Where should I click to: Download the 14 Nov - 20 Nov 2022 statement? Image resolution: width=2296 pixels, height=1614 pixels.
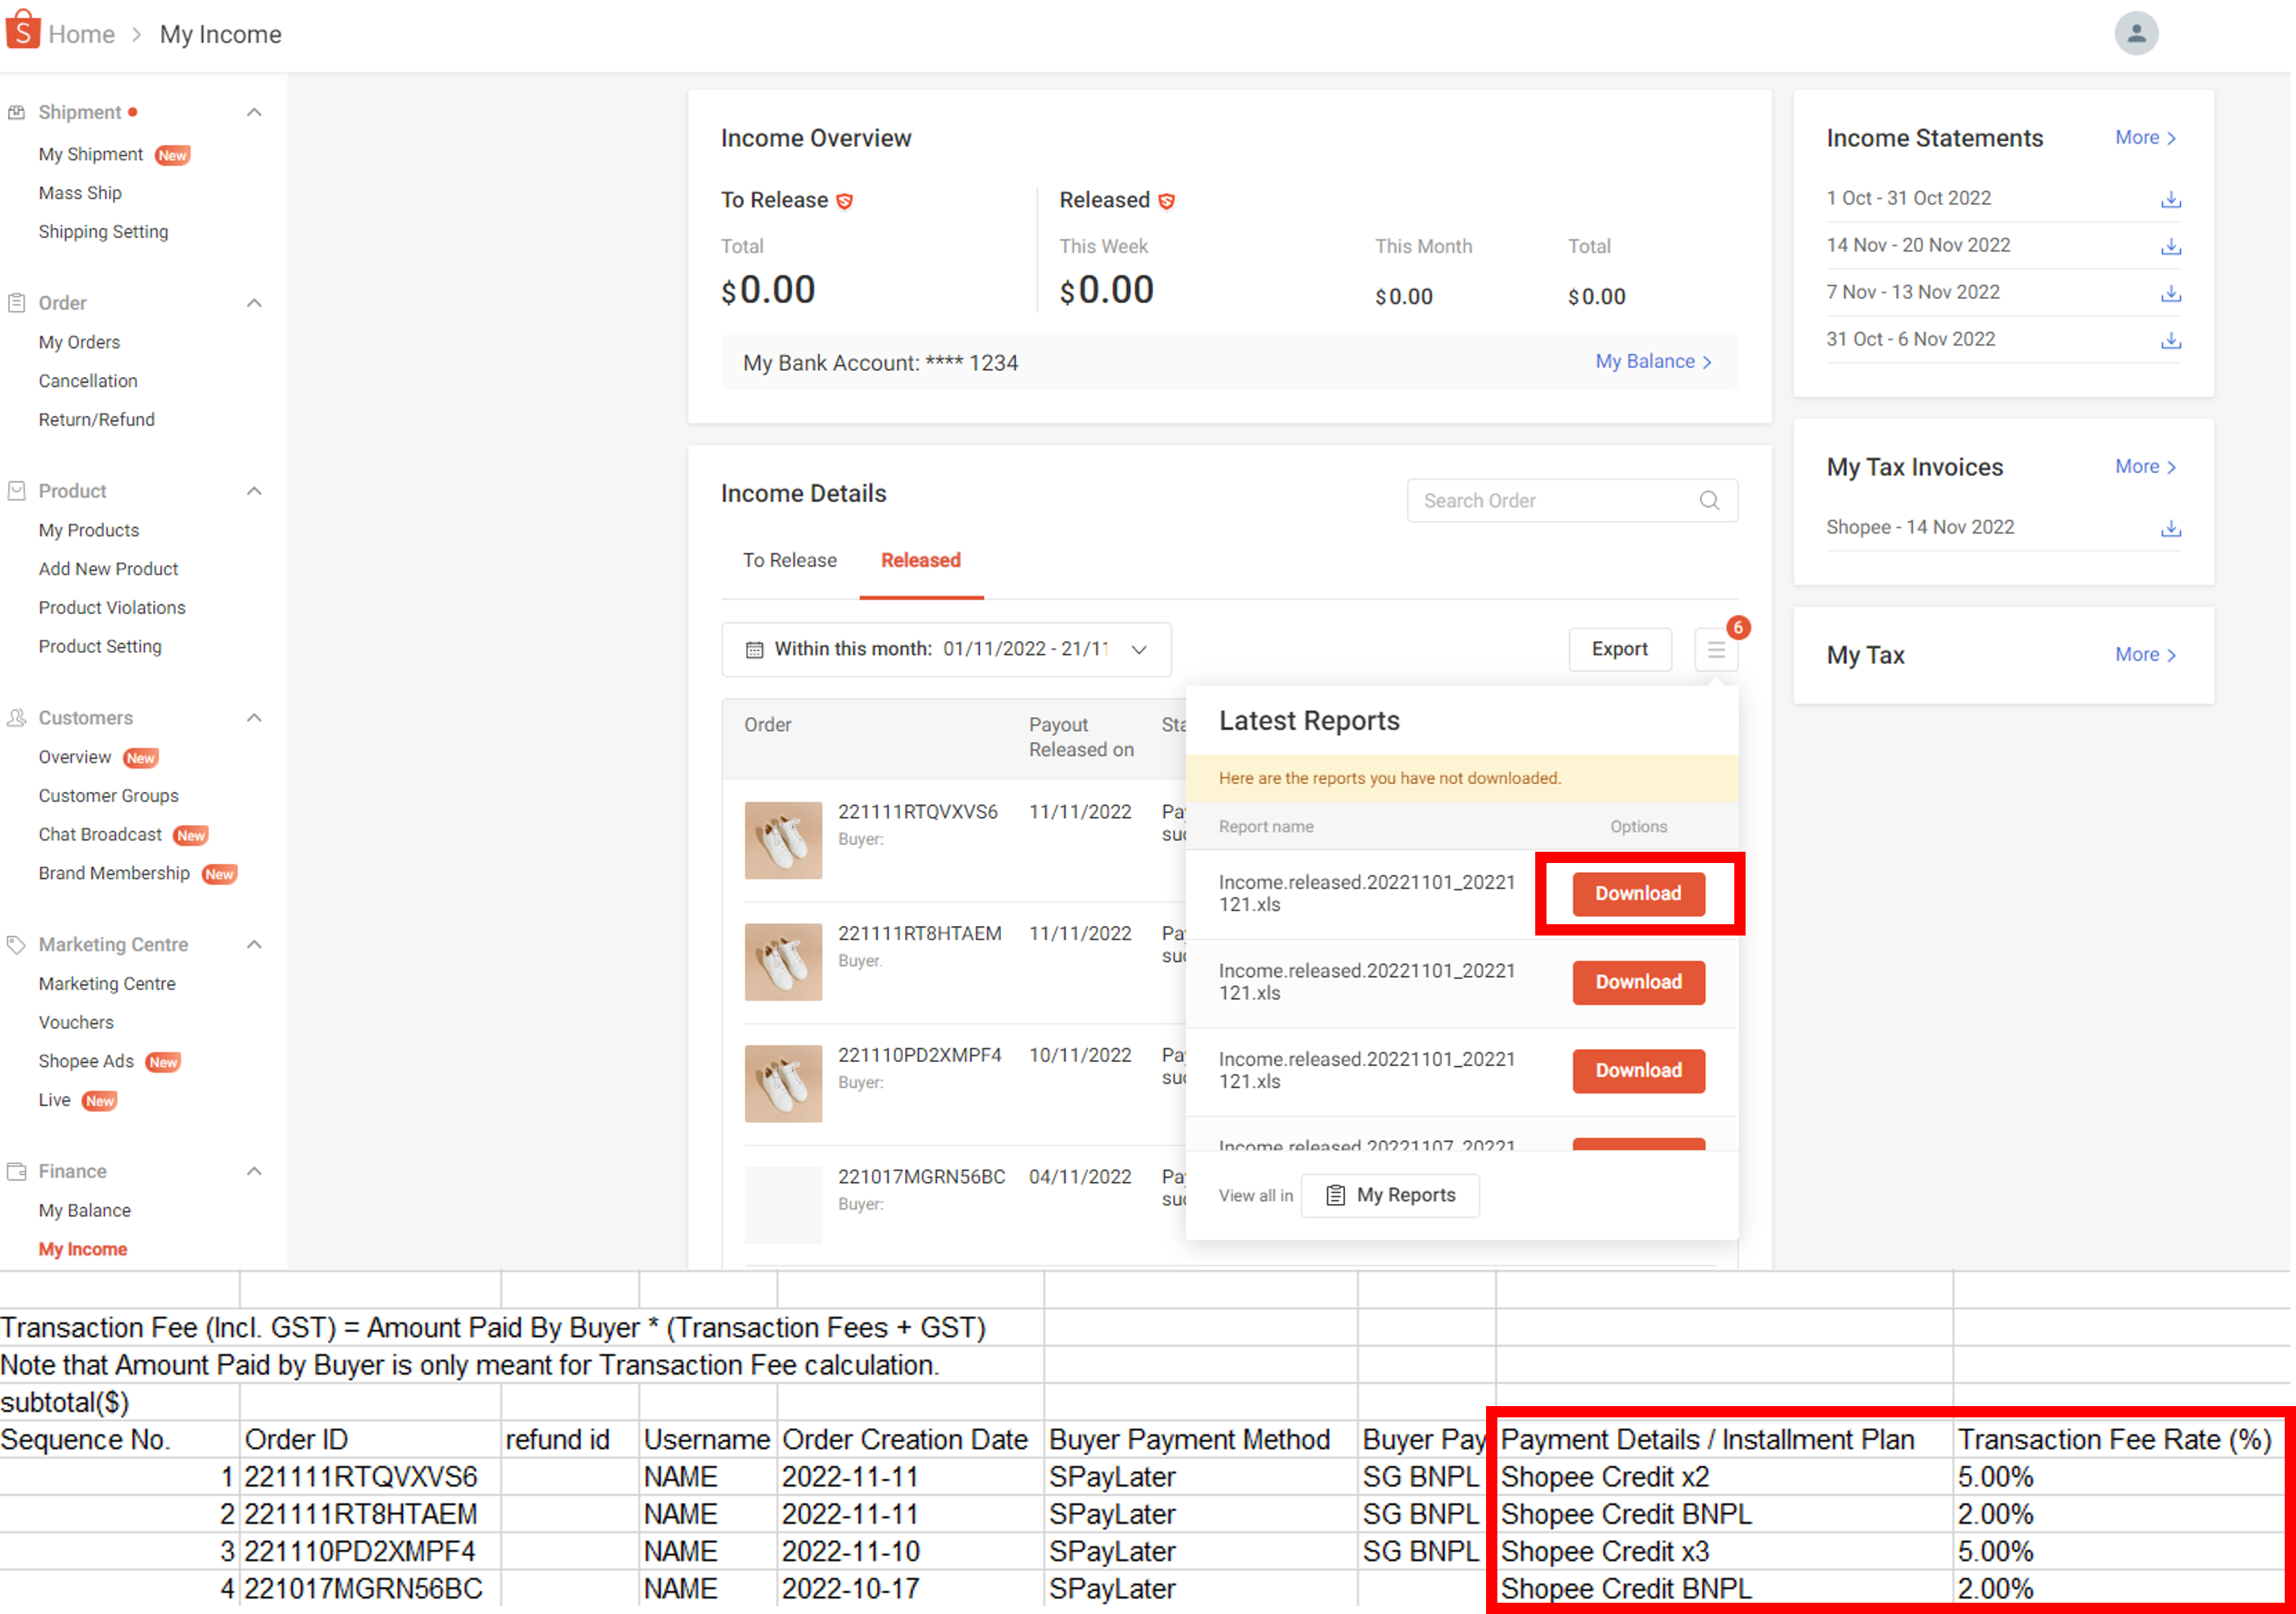[x=2170, y=245]
